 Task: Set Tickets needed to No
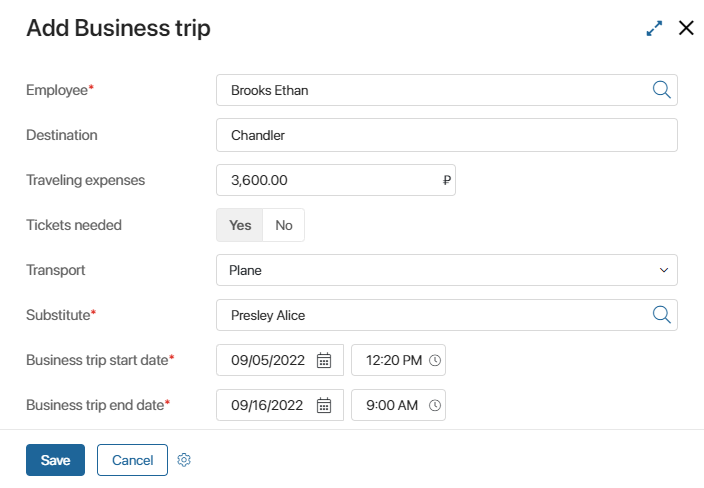(284, 225)
